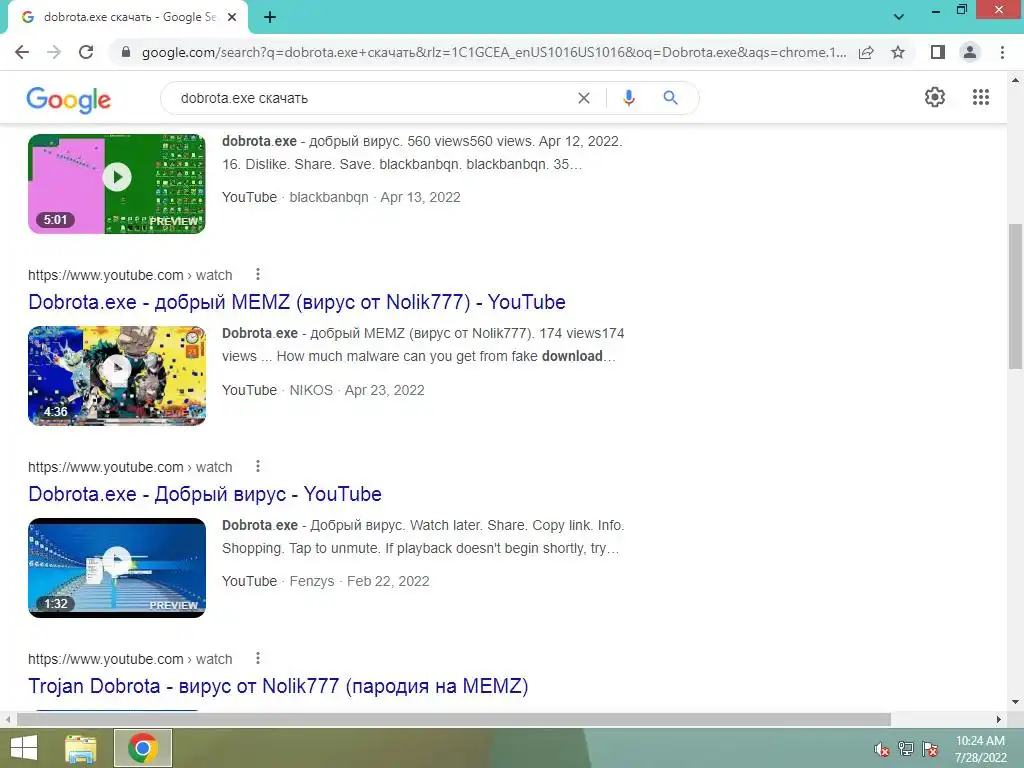Click the browser forward arrow
This screenshot has width=1024, height=768.
tap(54, 52)
